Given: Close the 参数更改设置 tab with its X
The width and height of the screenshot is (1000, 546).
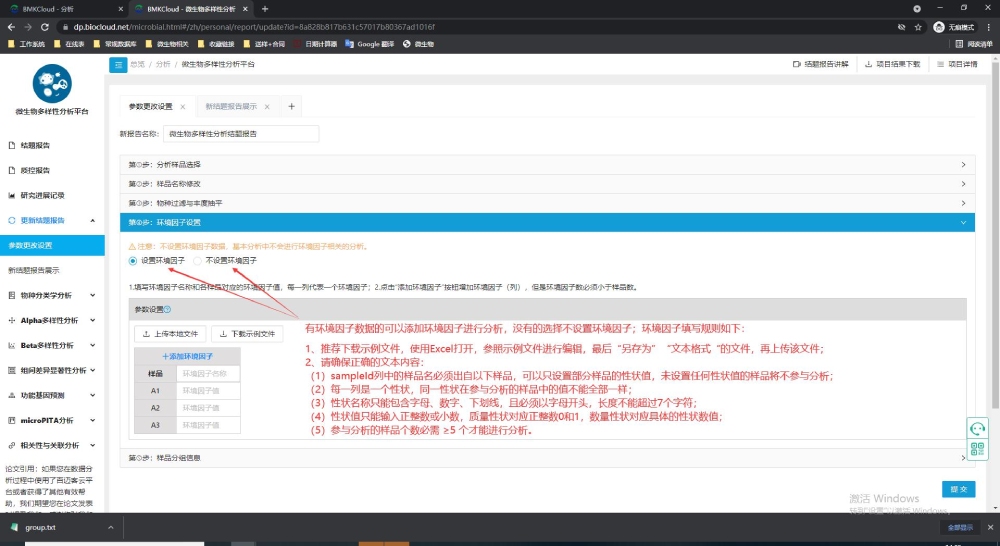Looking at the screenshot, I should click(x=183, y=106).
